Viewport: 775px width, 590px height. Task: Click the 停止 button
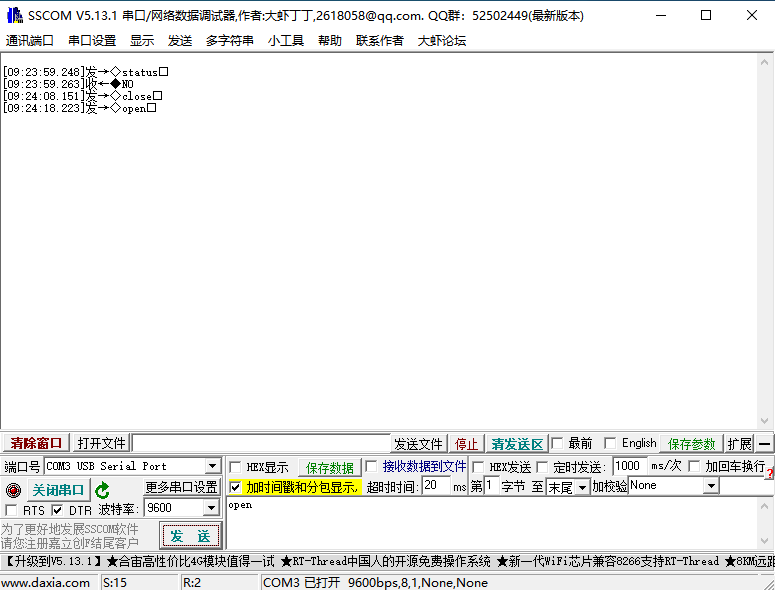pos(467,444)
